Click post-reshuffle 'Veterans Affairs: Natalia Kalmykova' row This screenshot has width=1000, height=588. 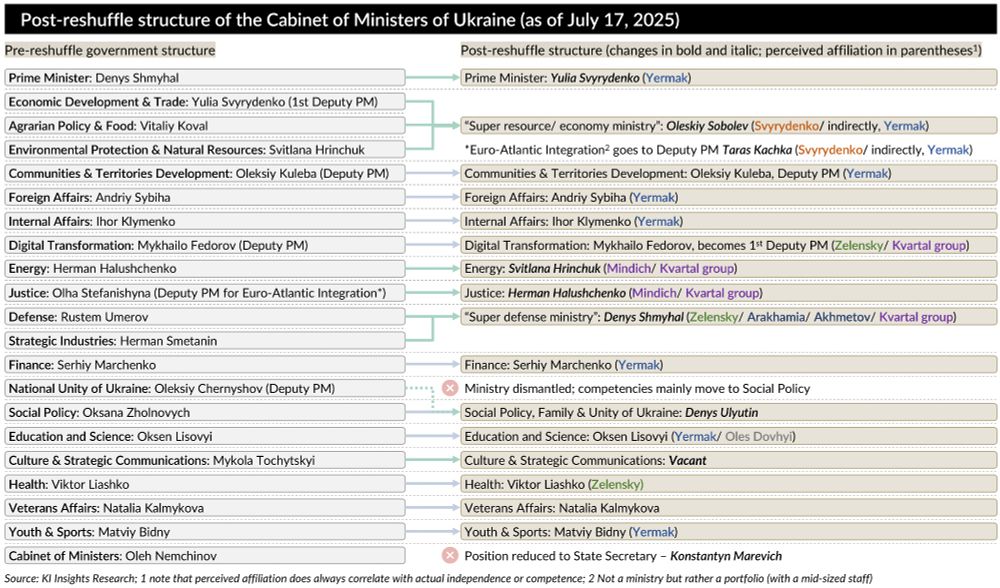728,508
